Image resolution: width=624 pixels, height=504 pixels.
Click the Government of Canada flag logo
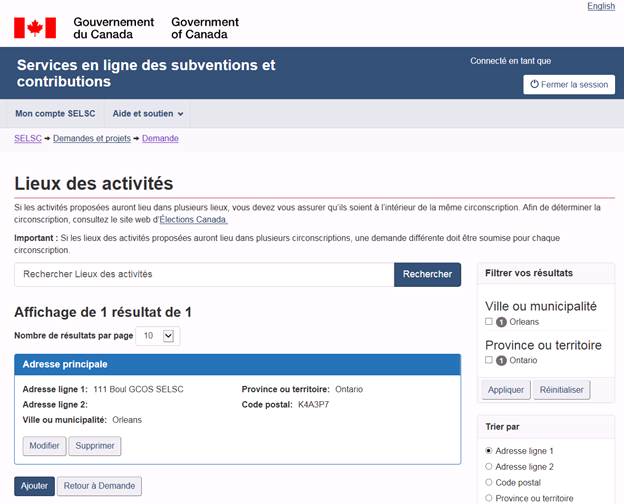[35, 27]
